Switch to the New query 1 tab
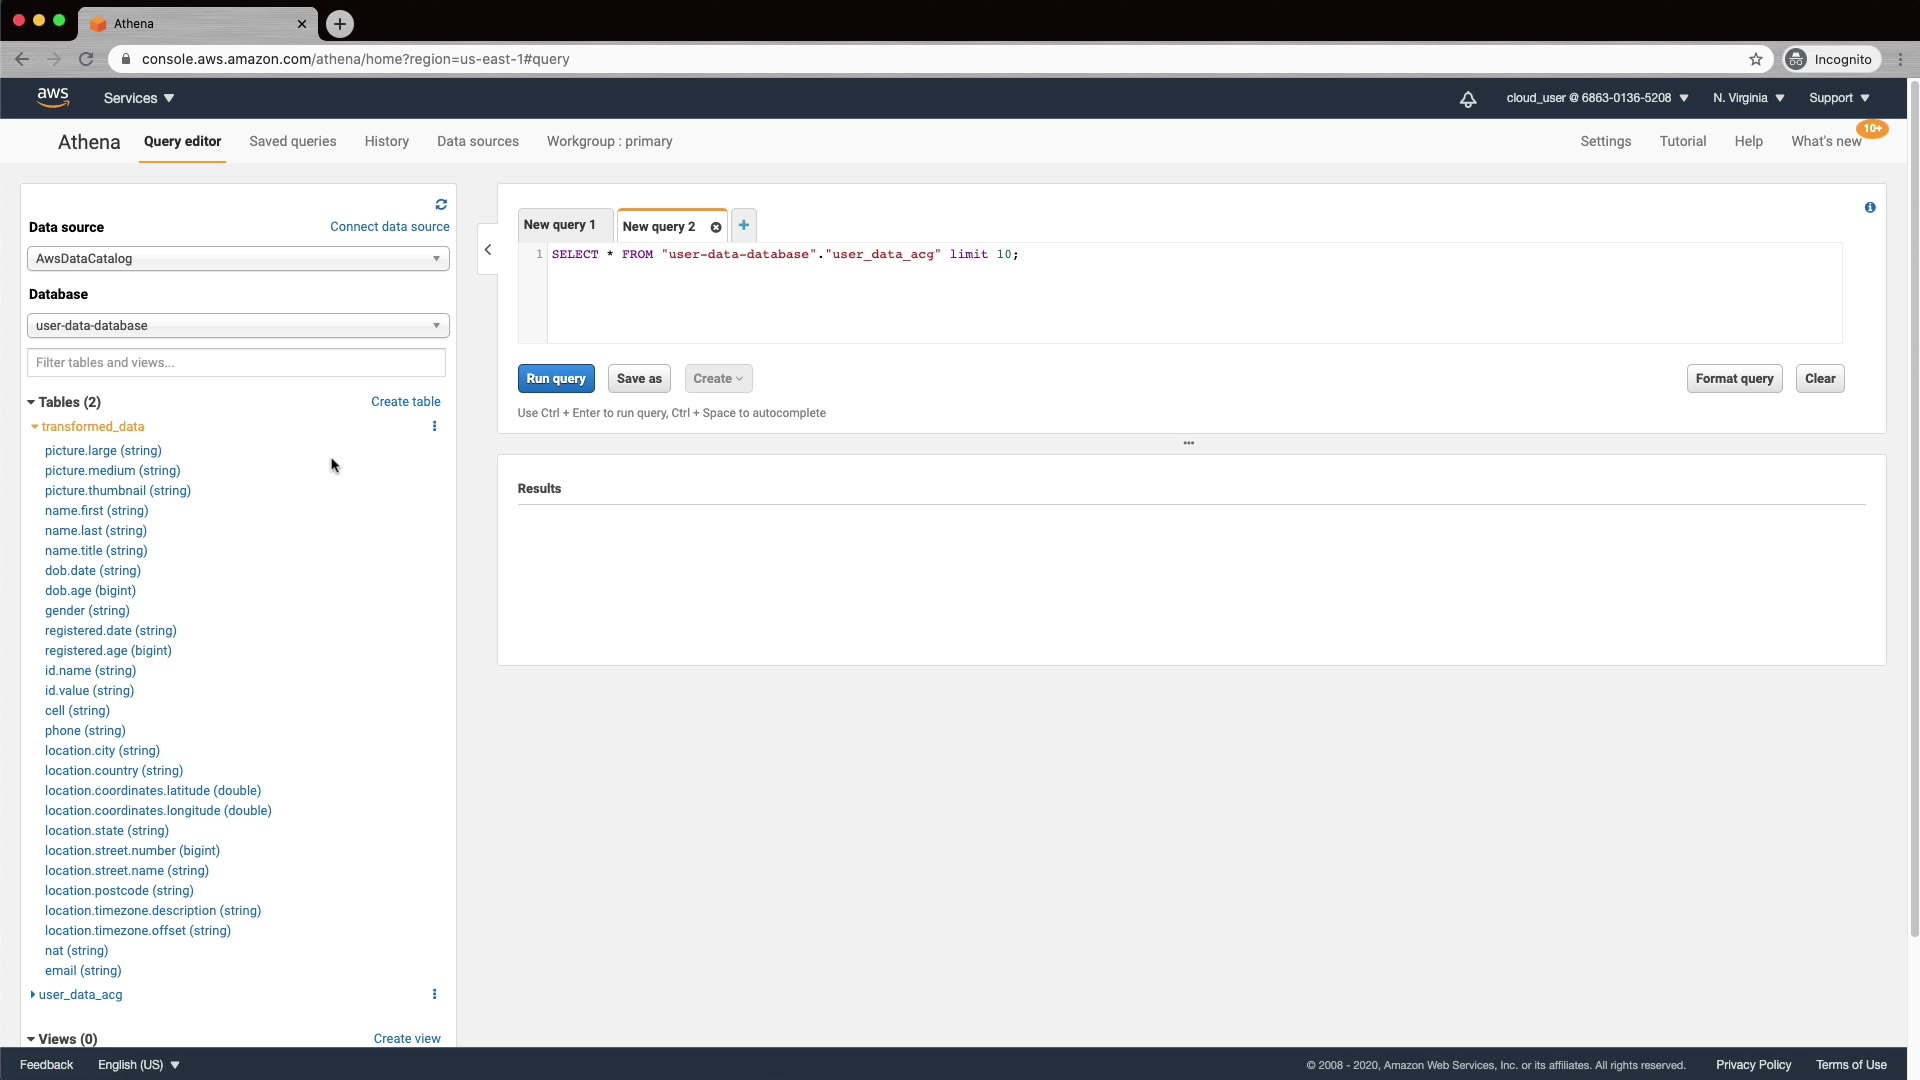Image resolution: width=1920 pixels, height=1080 pixels. tap(559, 225)
